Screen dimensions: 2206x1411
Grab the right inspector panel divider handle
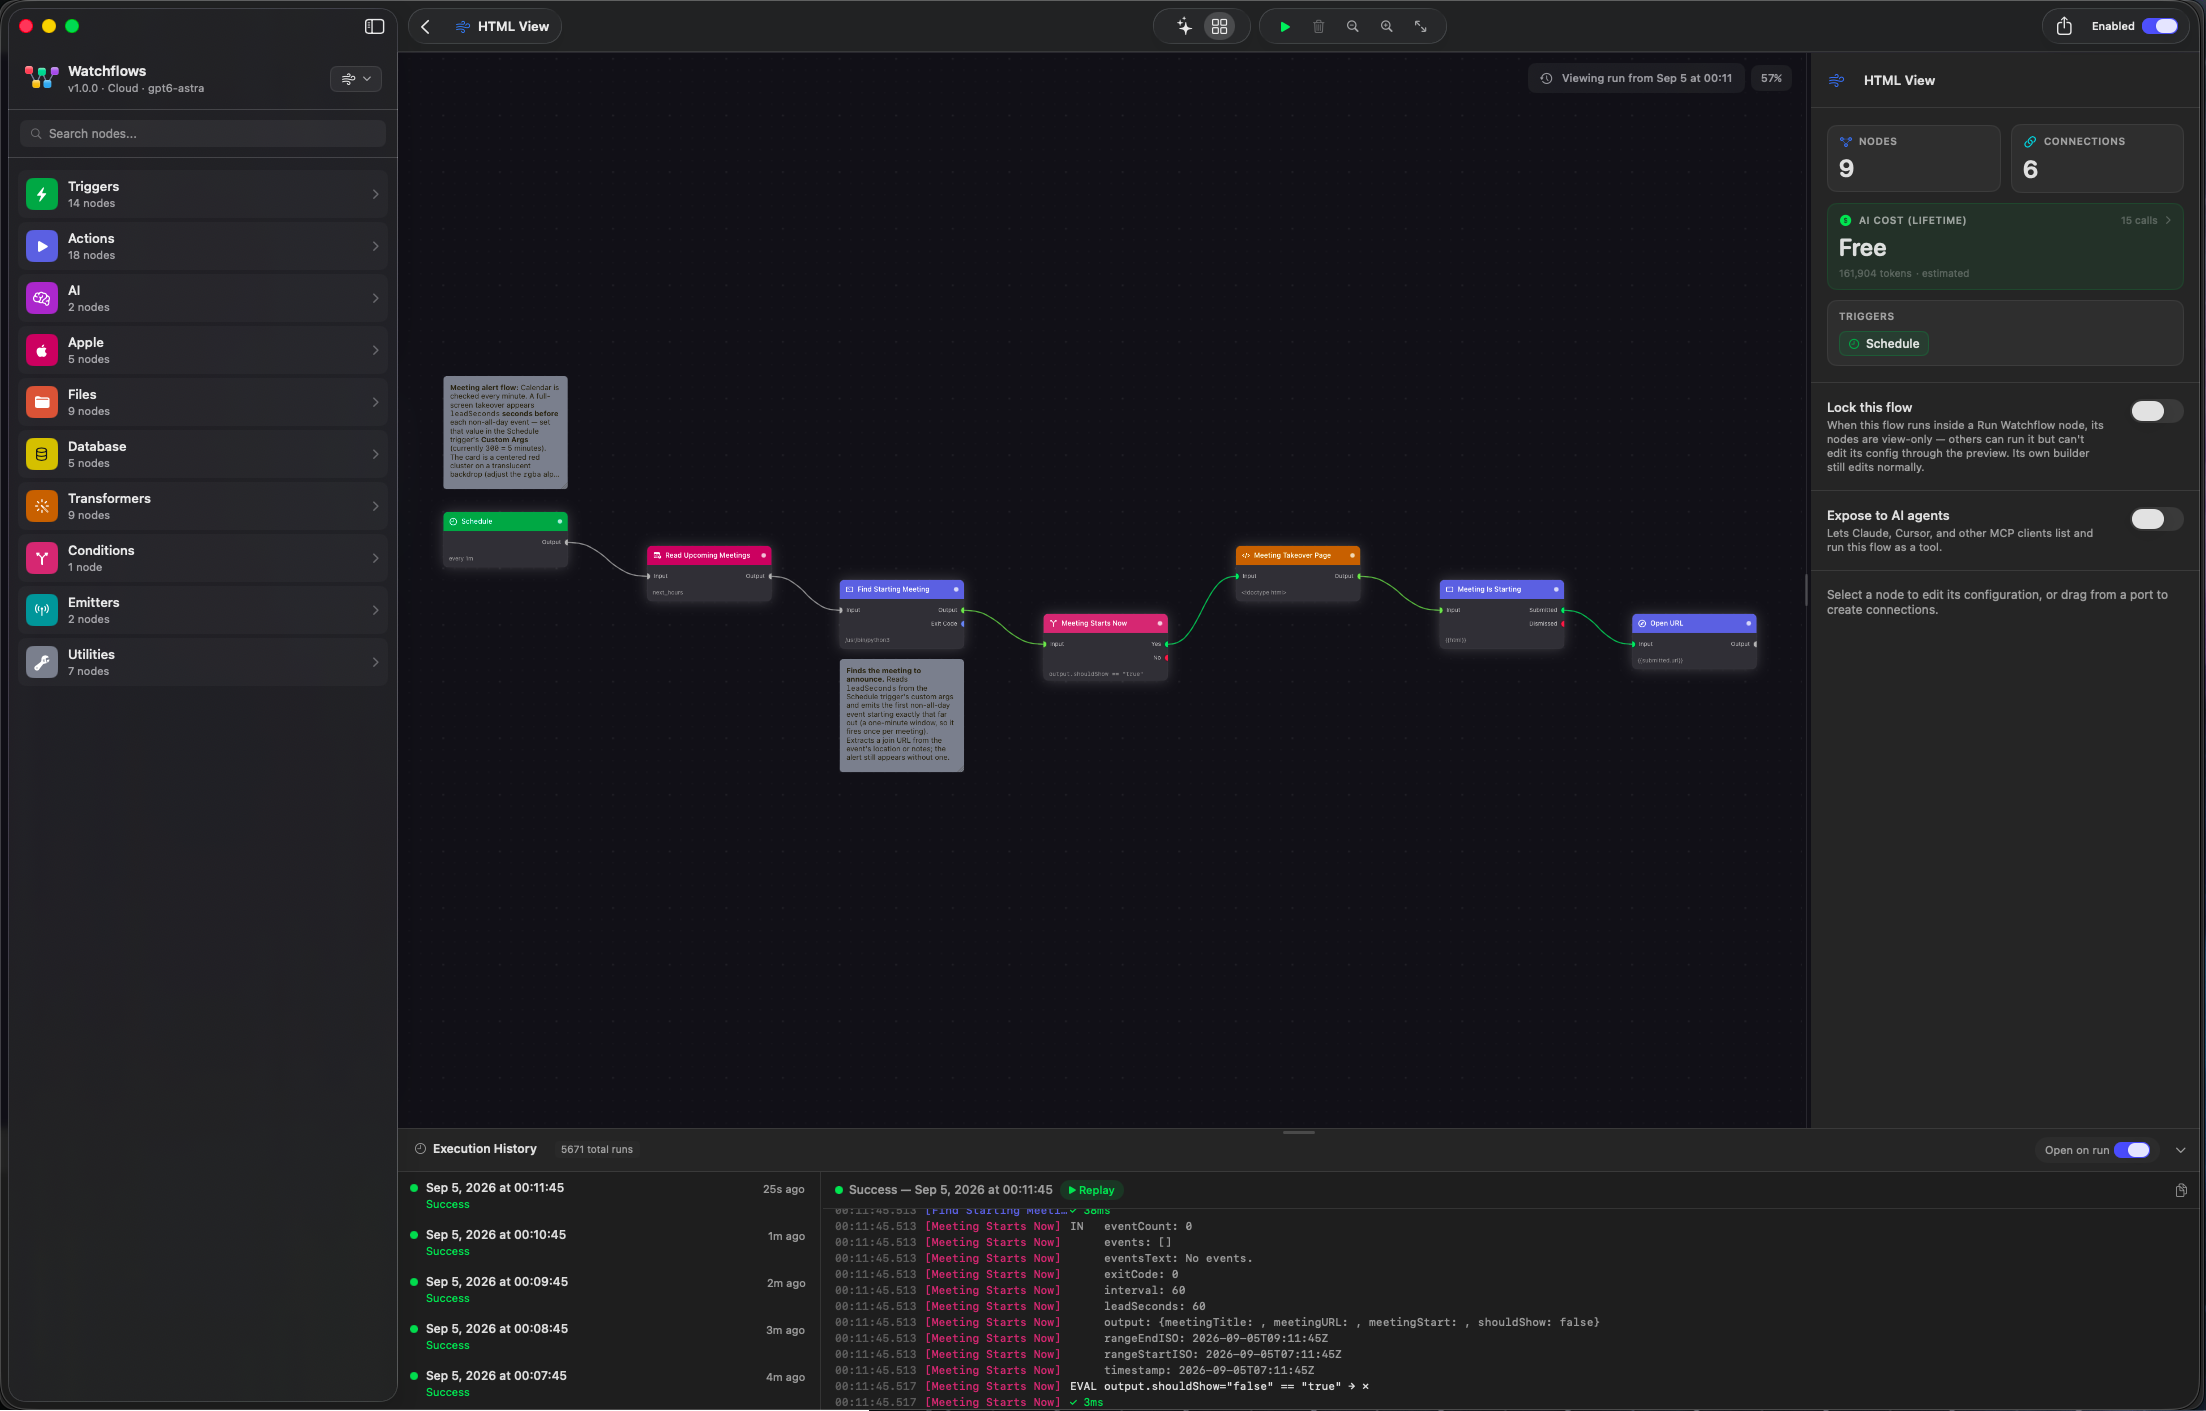[1806, 590]
